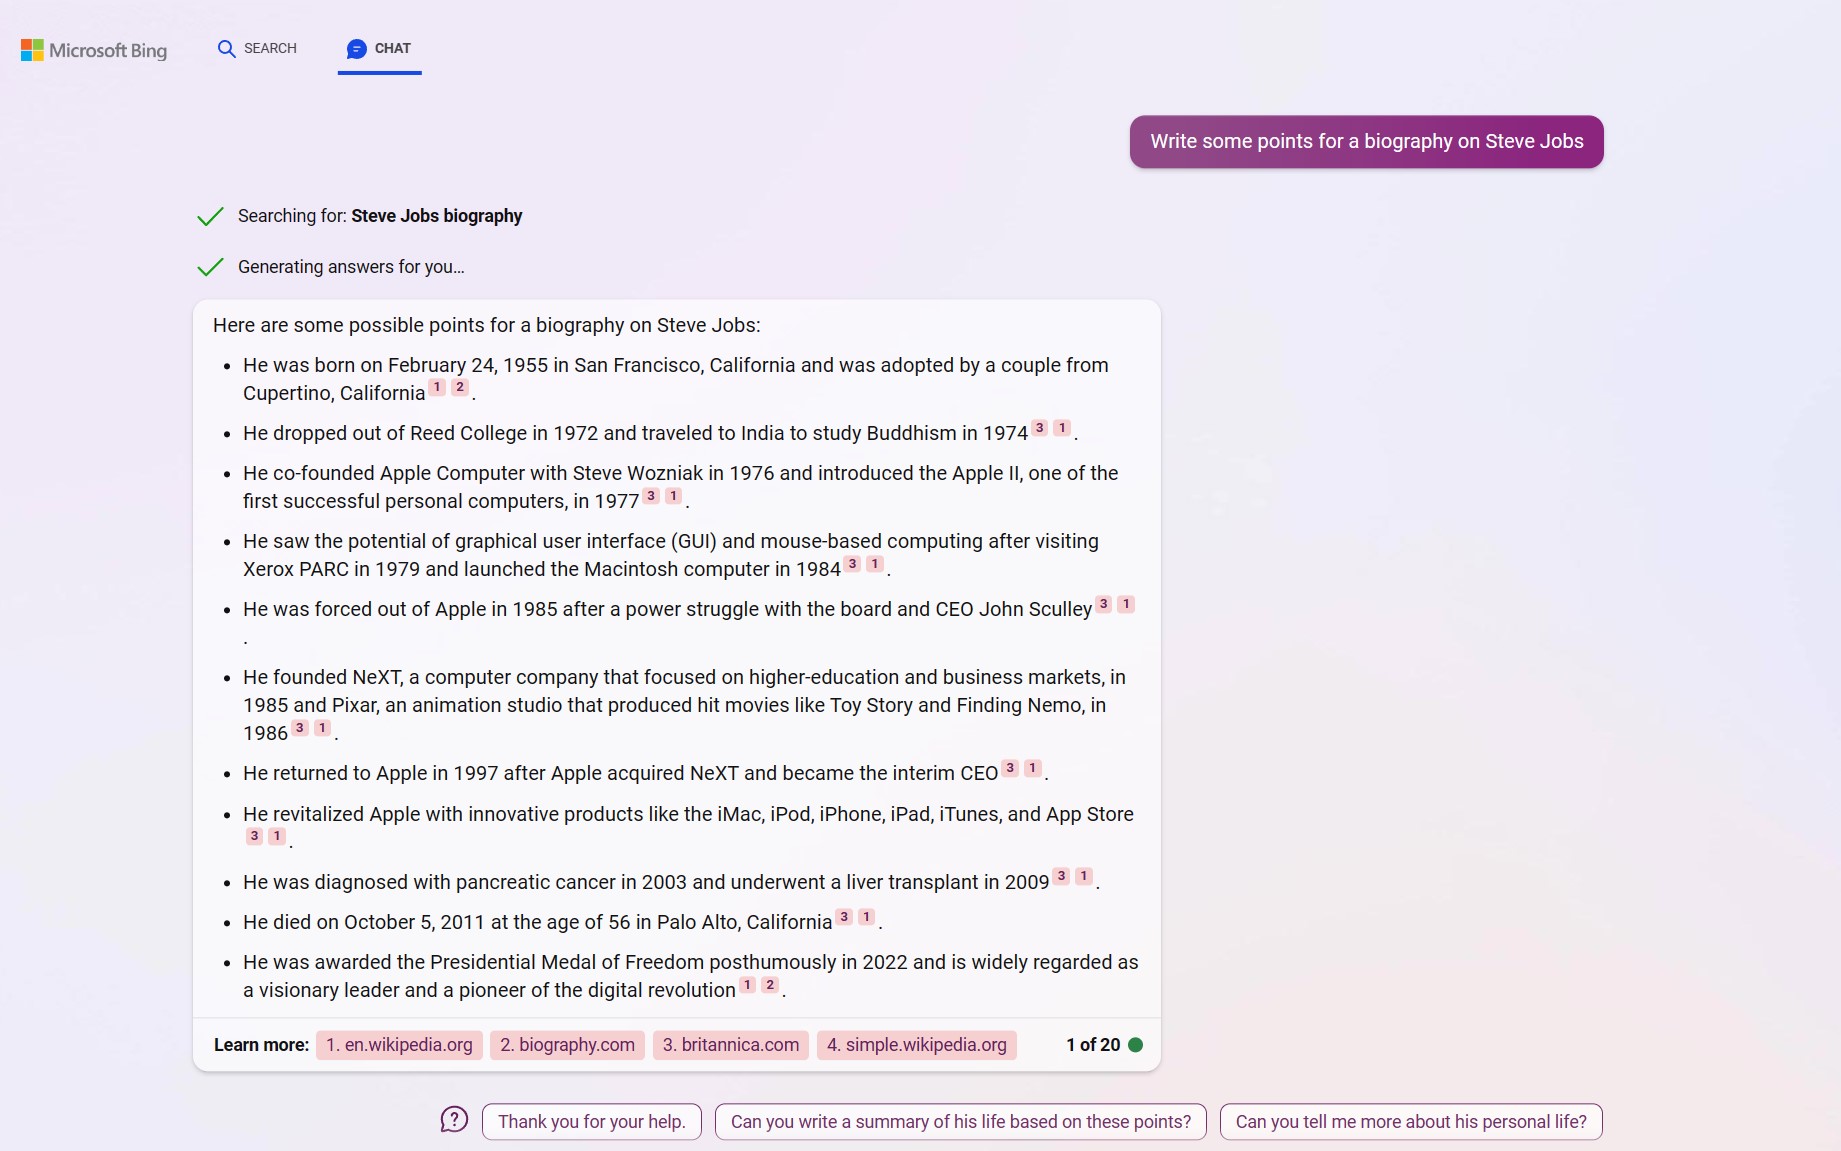Click the "Learn more:" label
This screenshot has height=1151, width=1841.
pyautogui.click(x=261, y=1045)
